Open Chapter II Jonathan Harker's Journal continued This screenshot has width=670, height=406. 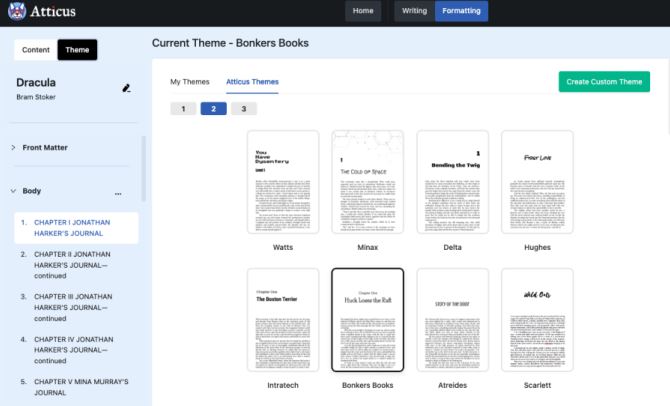tap(76, 265)
